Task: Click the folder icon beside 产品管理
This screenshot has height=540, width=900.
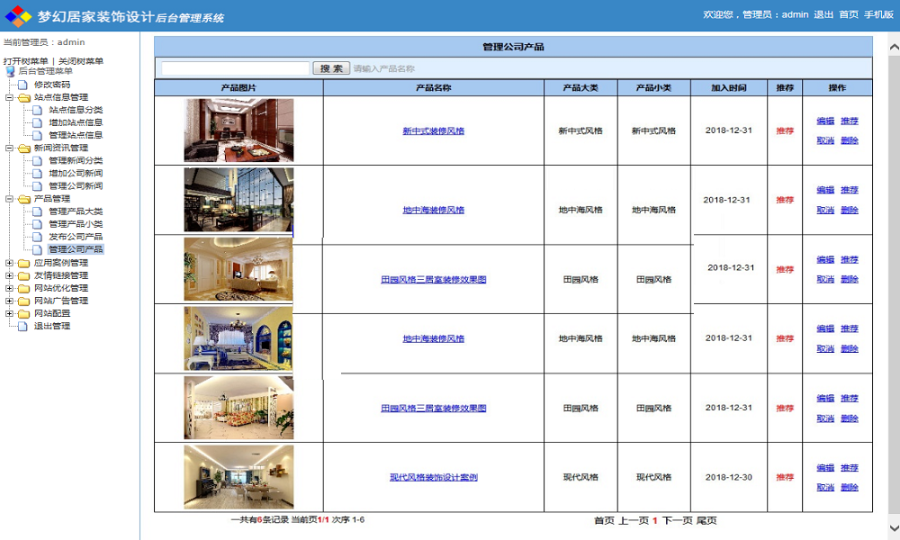Action: pos(24,199)
